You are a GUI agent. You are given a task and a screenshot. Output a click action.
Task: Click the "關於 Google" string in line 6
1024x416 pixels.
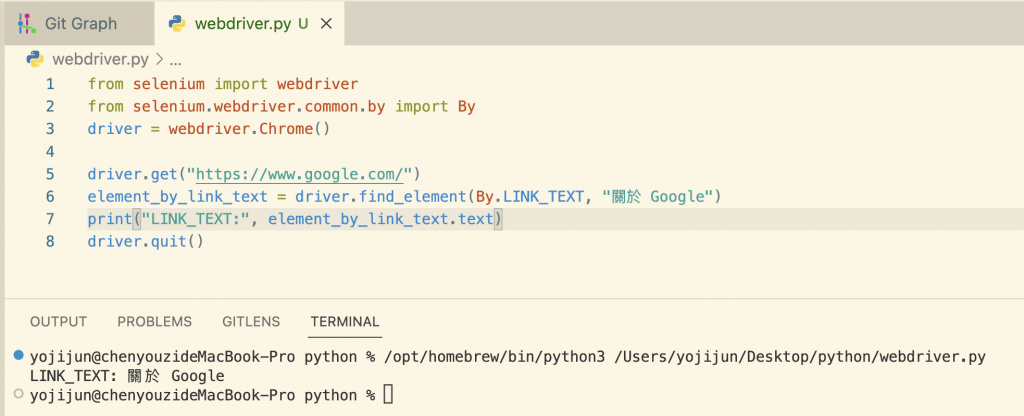tap(657, 197)
